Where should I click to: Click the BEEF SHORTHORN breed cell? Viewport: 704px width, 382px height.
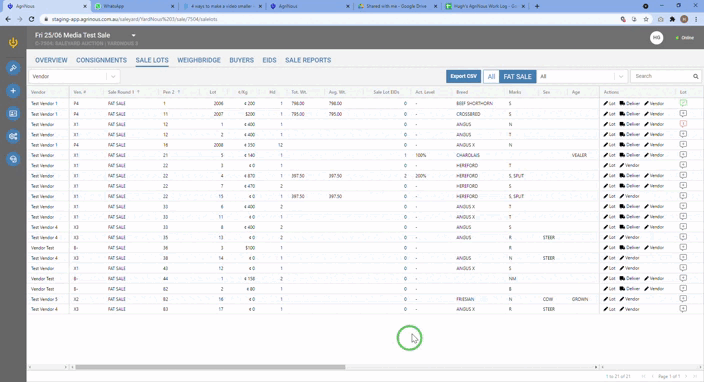point(474,104)
